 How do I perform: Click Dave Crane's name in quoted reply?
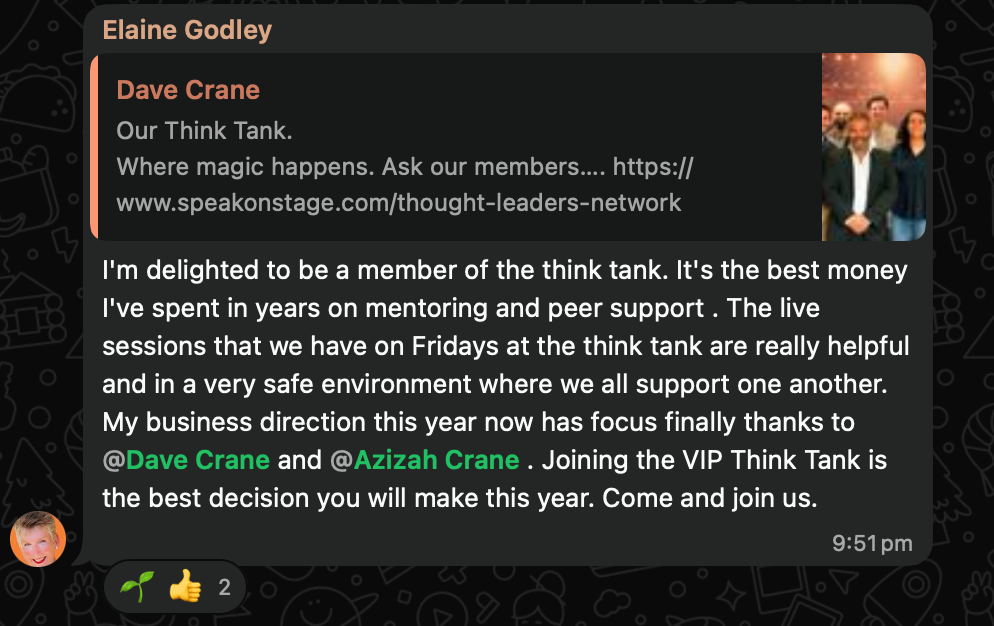click(x=188, y=90)
